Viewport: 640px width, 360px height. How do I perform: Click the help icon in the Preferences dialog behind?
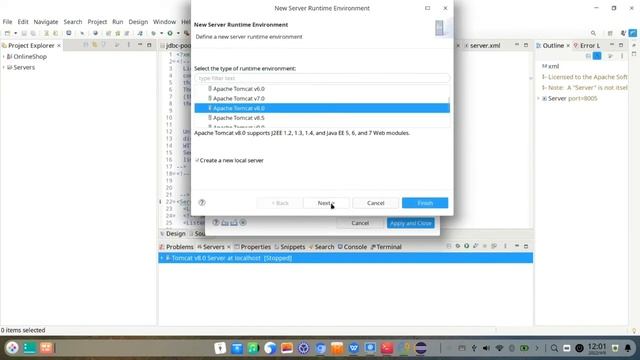click(216, 222)
